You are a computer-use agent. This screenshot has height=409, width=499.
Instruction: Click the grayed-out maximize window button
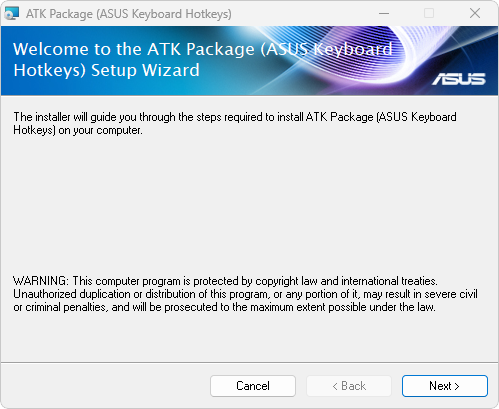[429, 14]
